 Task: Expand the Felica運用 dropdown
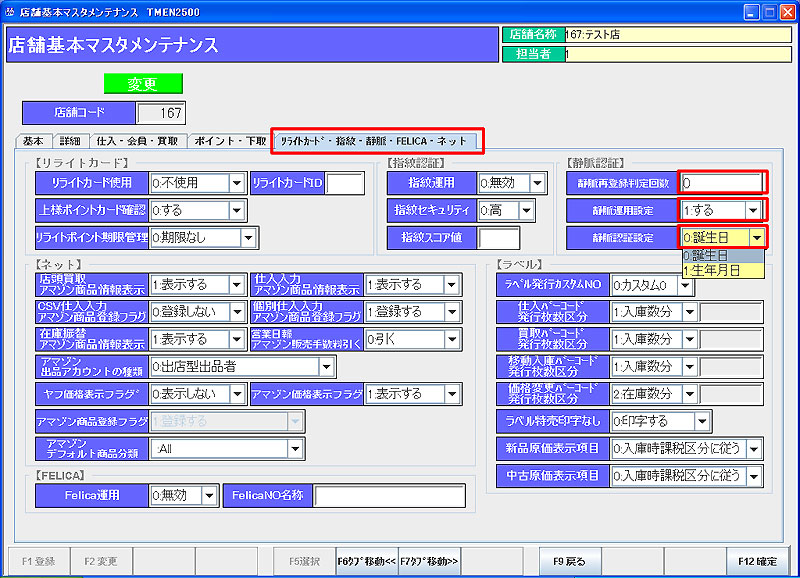[210, 495]
